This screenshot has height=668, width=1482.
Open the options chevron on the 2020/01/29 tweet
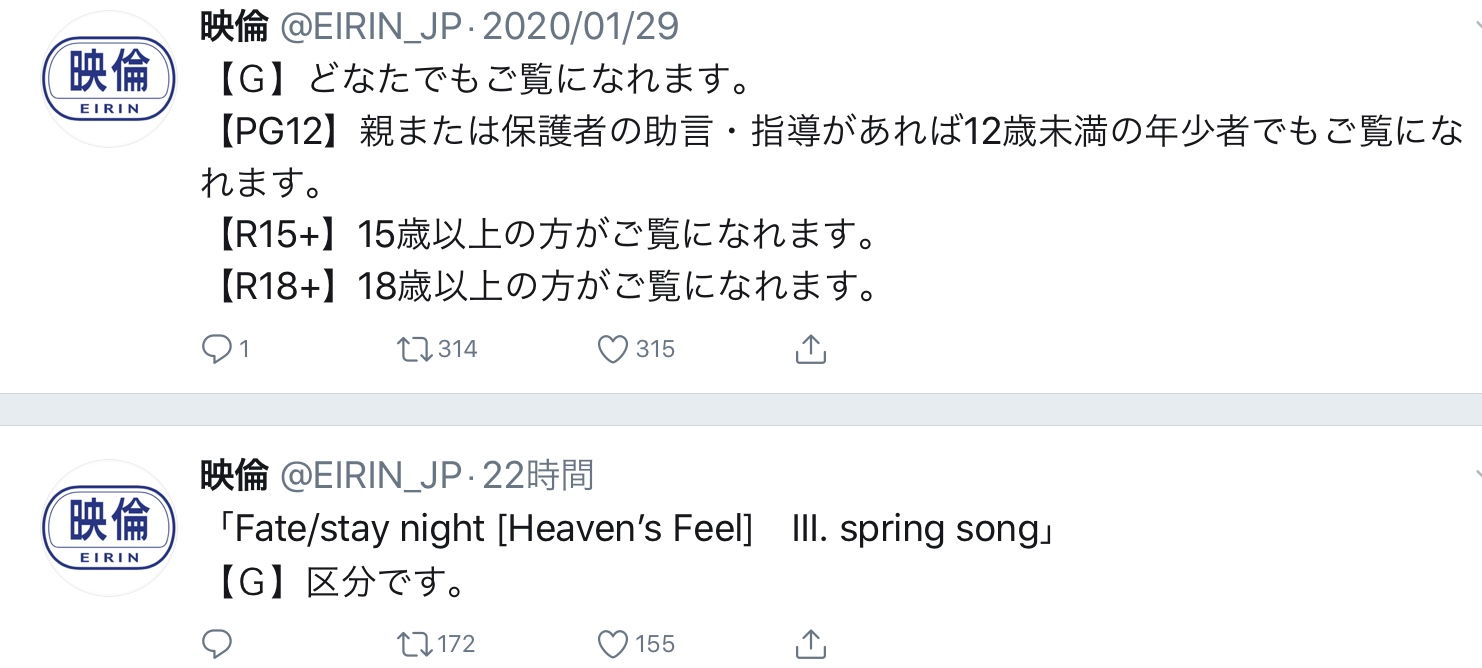point(1476,28)
